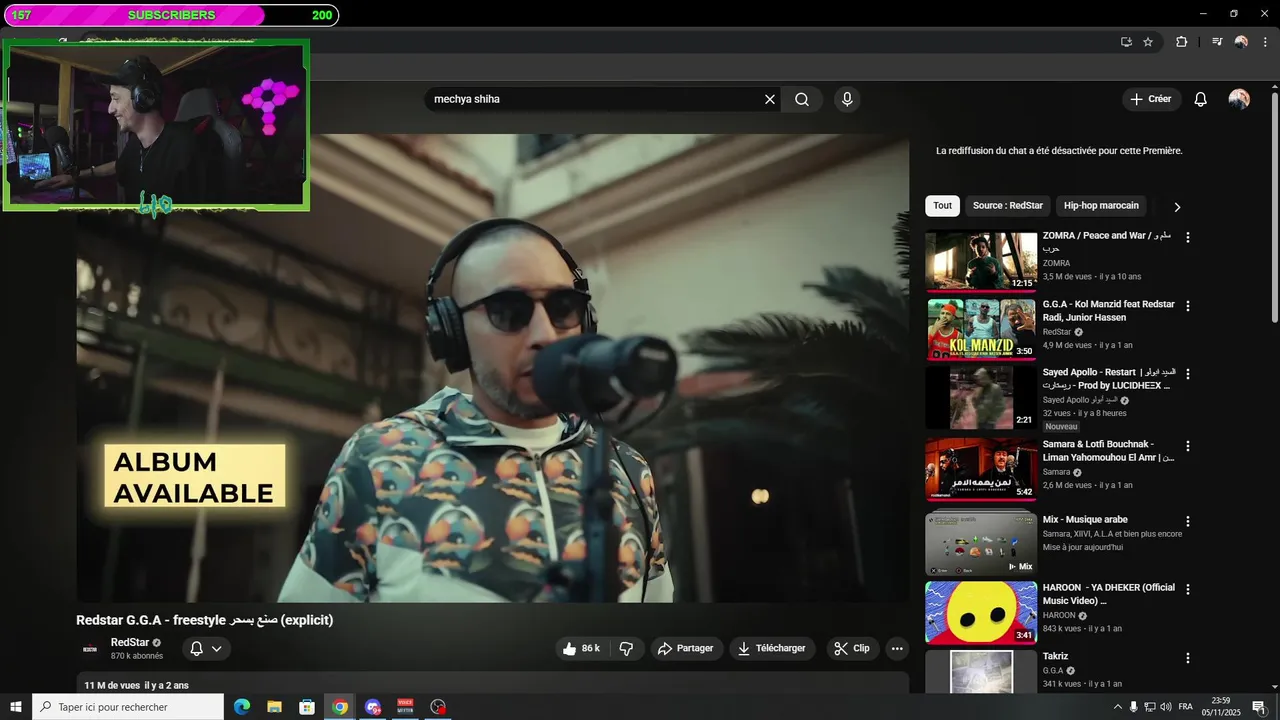
Task: Open the RedStar channel name link
Action: tap(130, 642)
